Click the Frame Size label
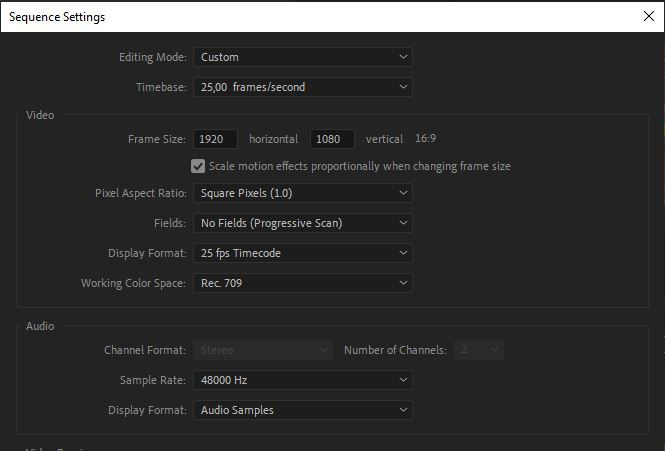The width and height of the screenshot is (665, 451). tap(156, 139)
